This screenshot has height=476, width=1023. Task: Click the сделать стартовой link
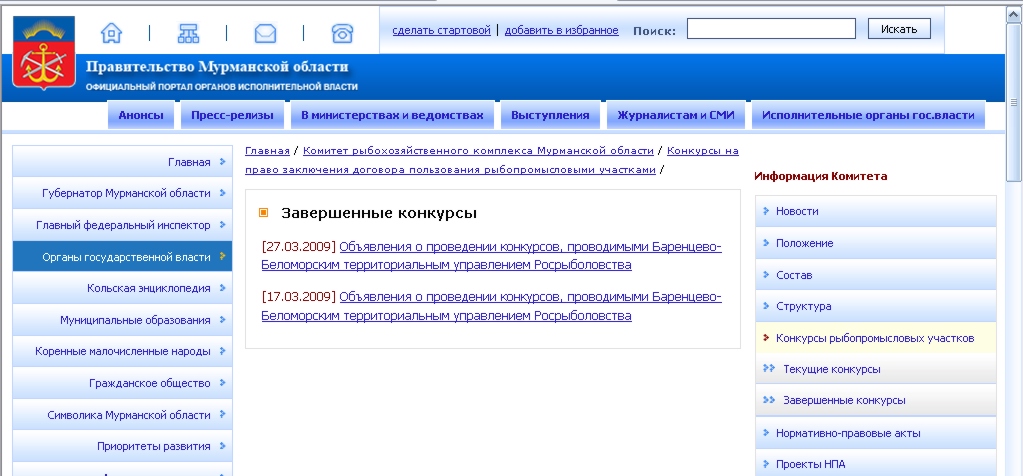442,30
